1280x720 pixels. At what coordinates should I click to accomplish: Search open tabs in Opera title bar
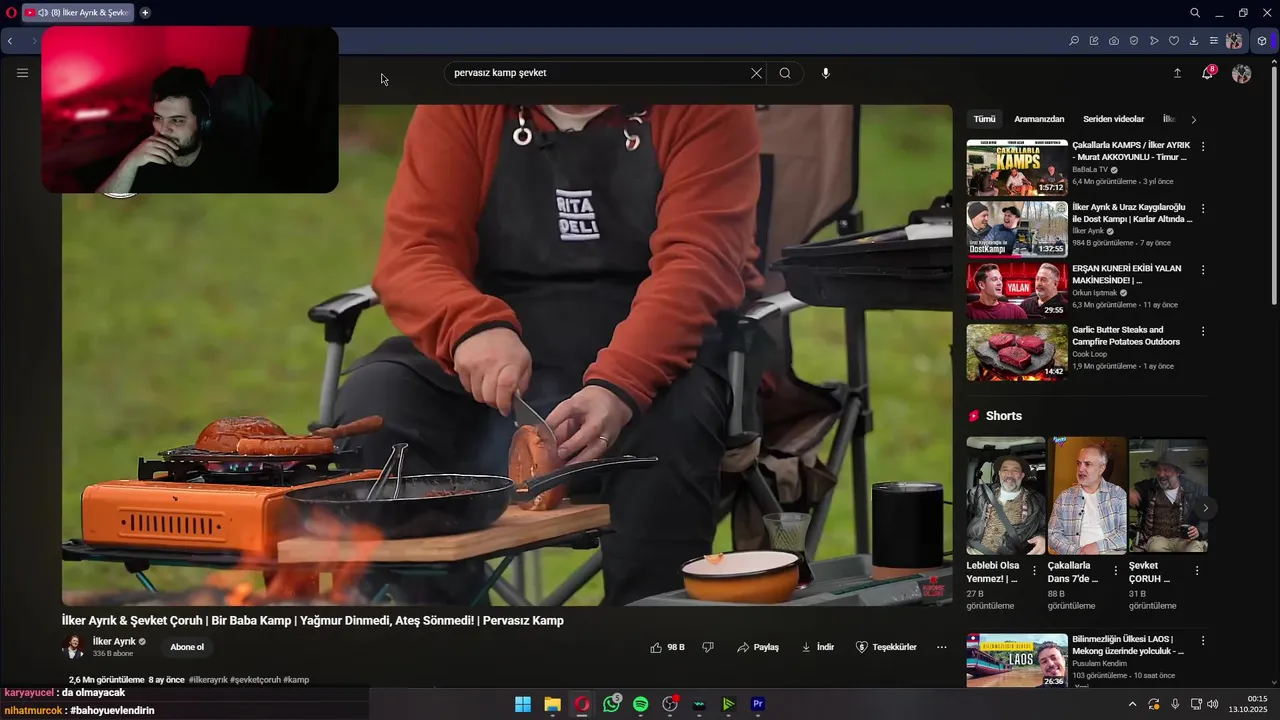tap(1195, 13)
